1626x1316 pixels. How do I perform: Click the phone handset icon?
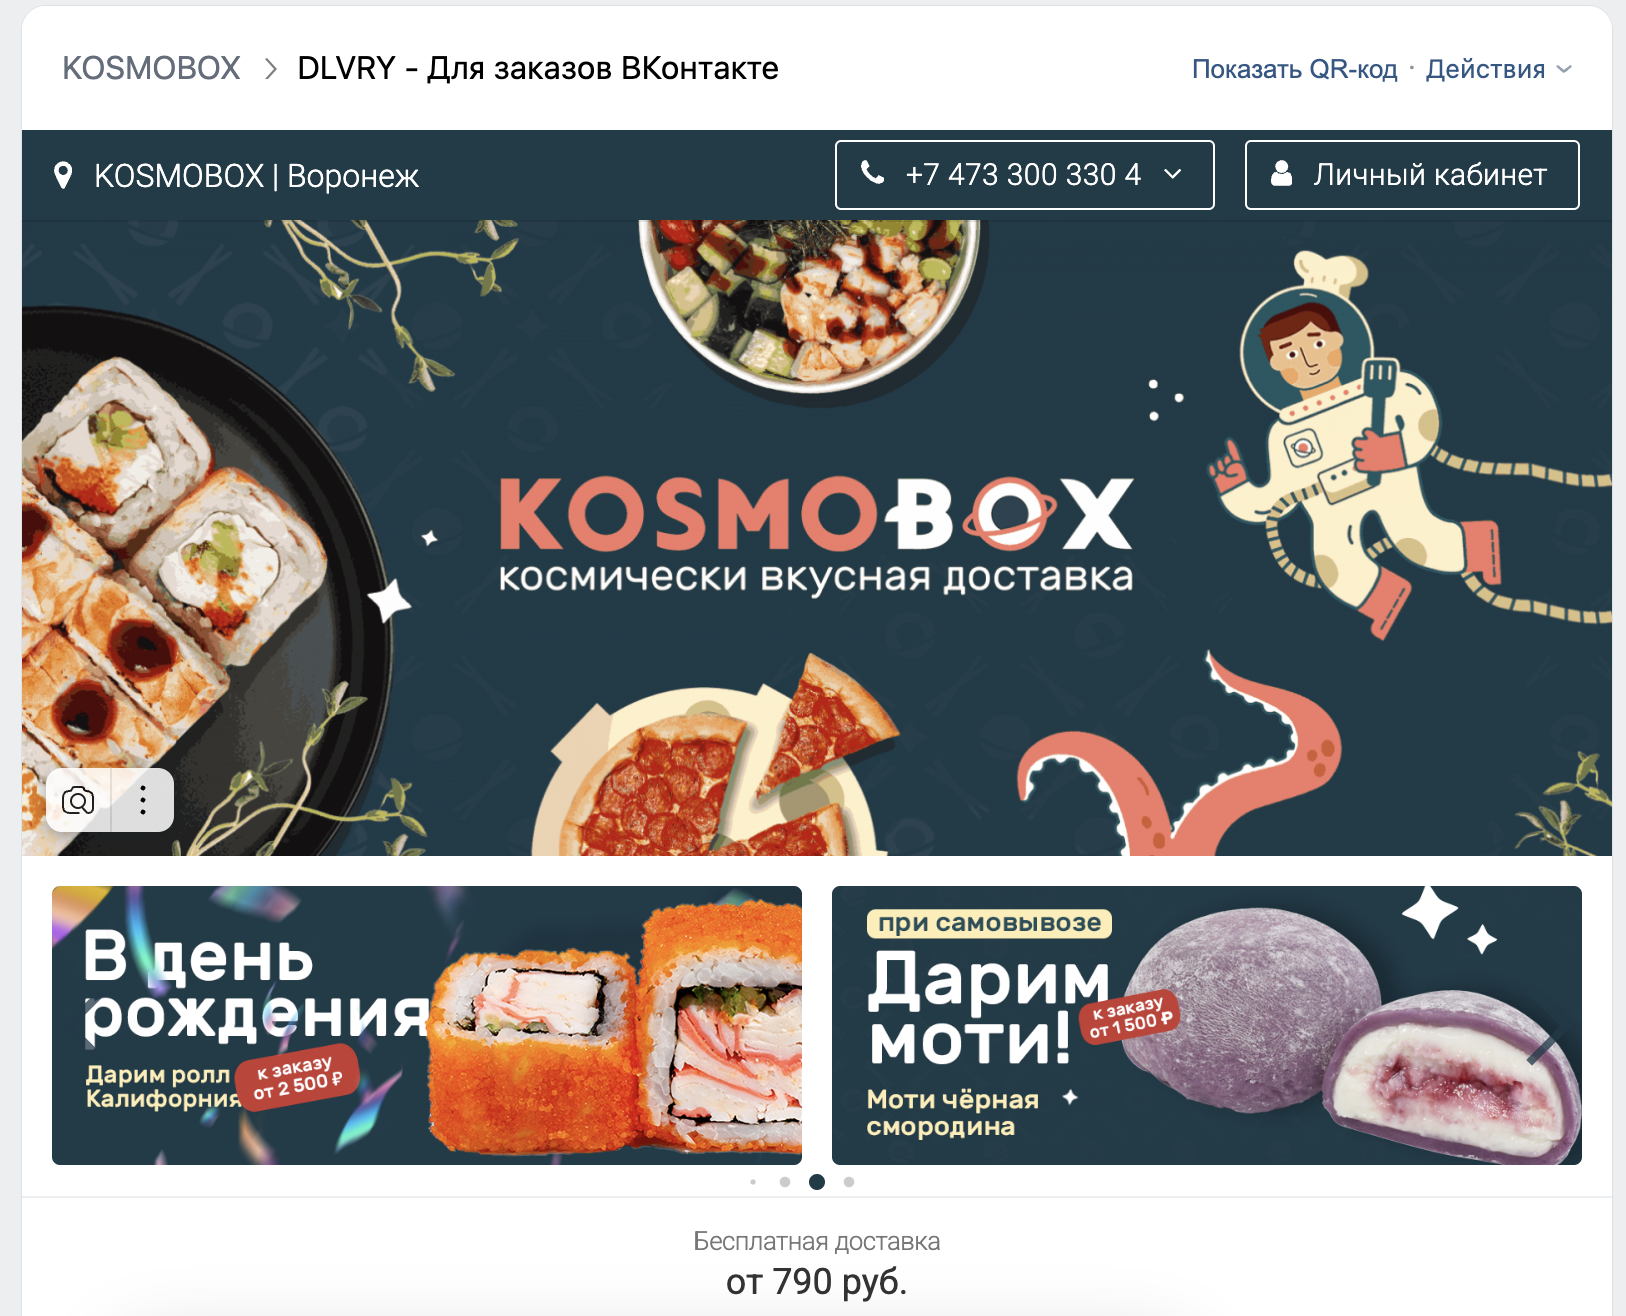coord(873,173)
